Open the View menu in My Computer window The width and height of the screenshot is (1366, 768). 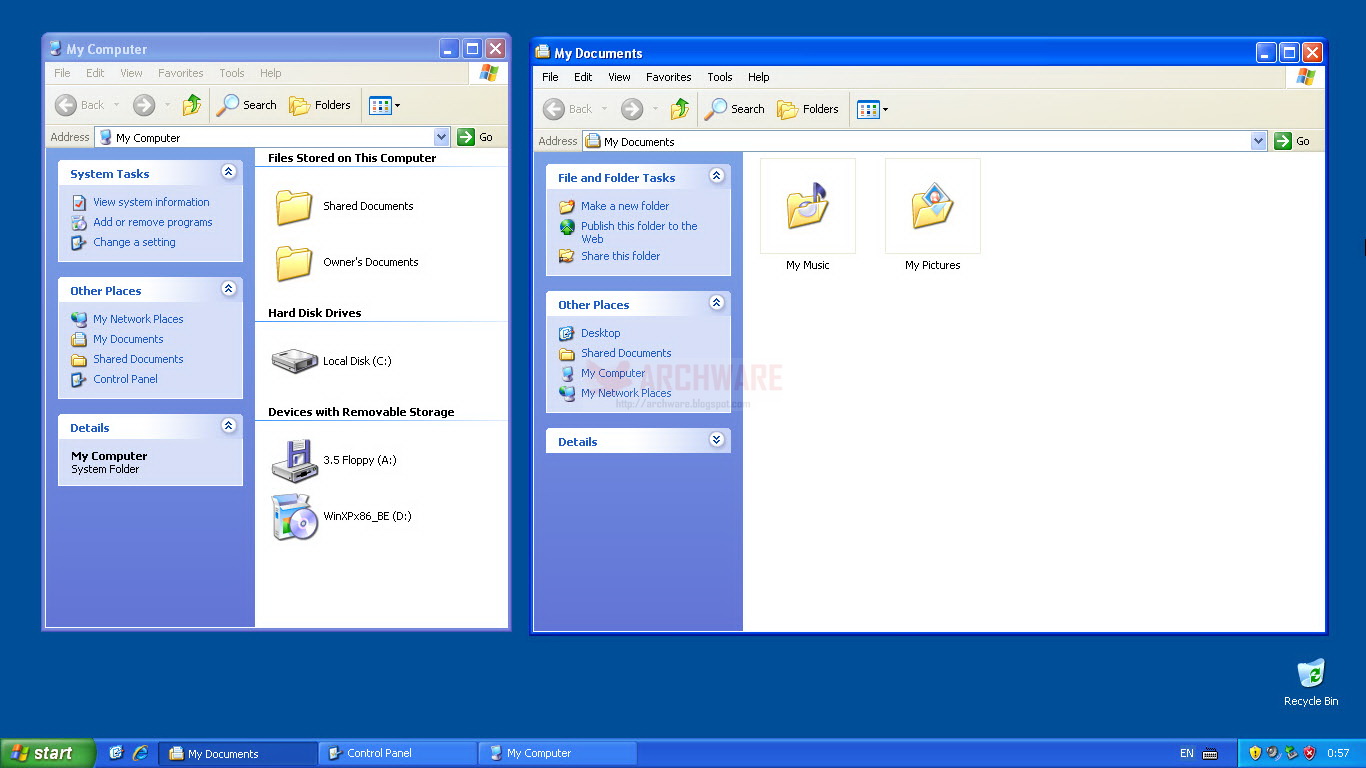click(x=131, y=73)
